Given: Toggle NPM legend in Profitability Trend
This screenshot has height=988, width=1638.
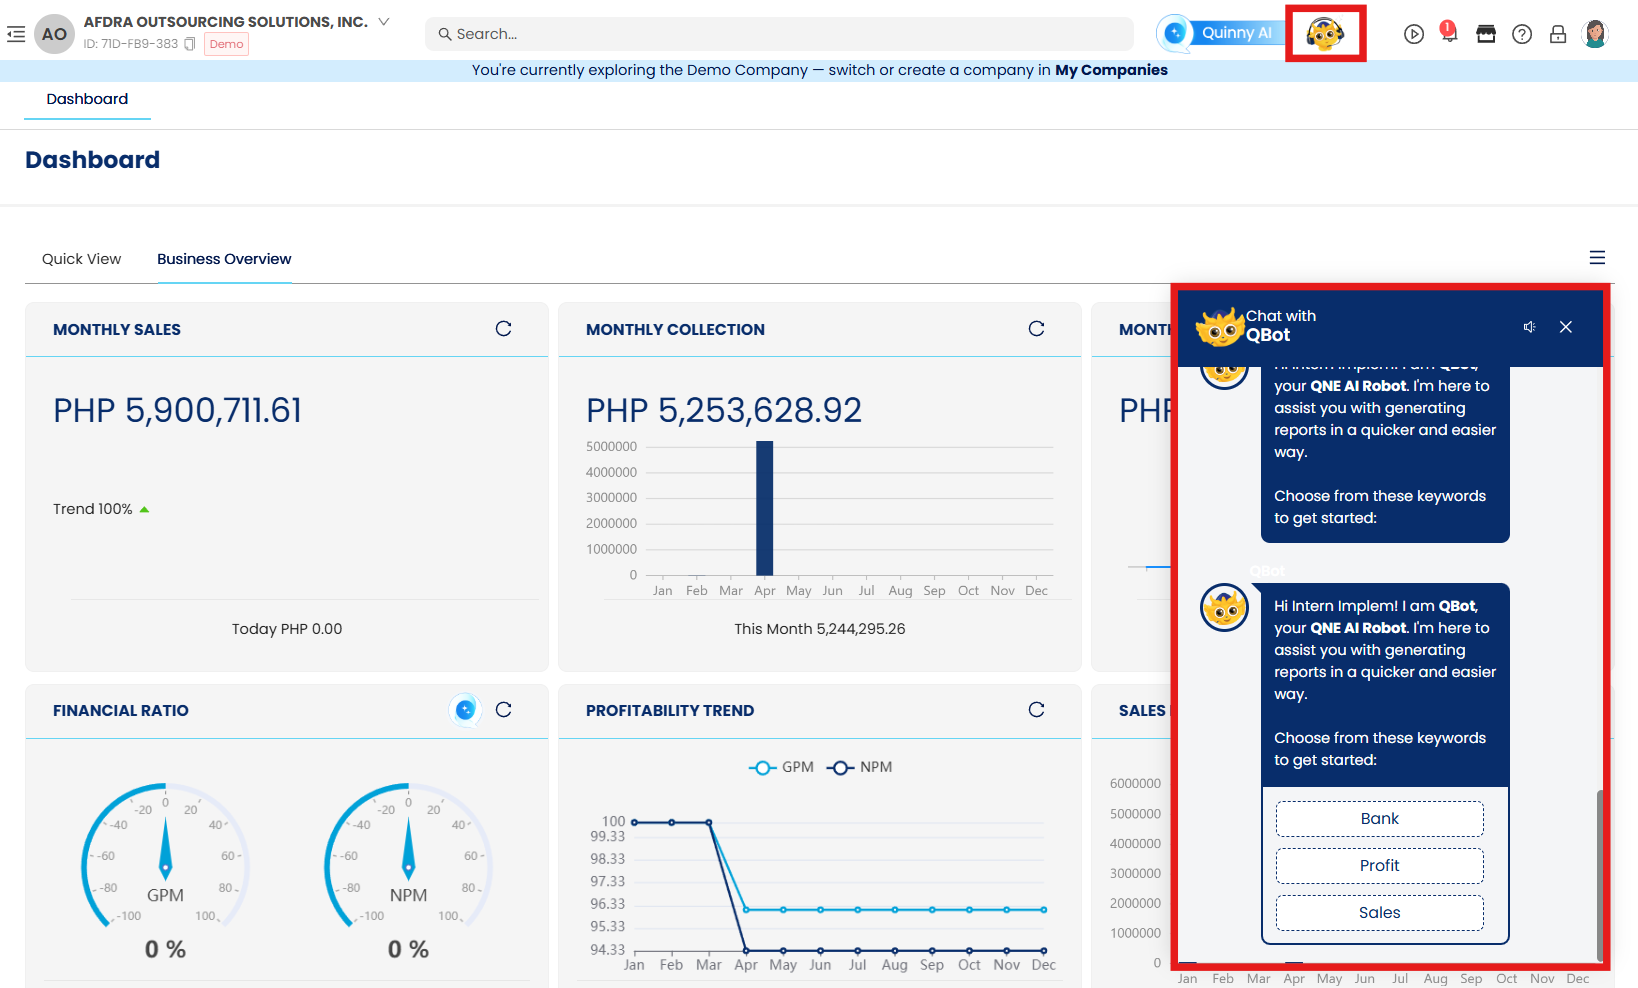Looking at the screenshot, I should coord(859,767).
